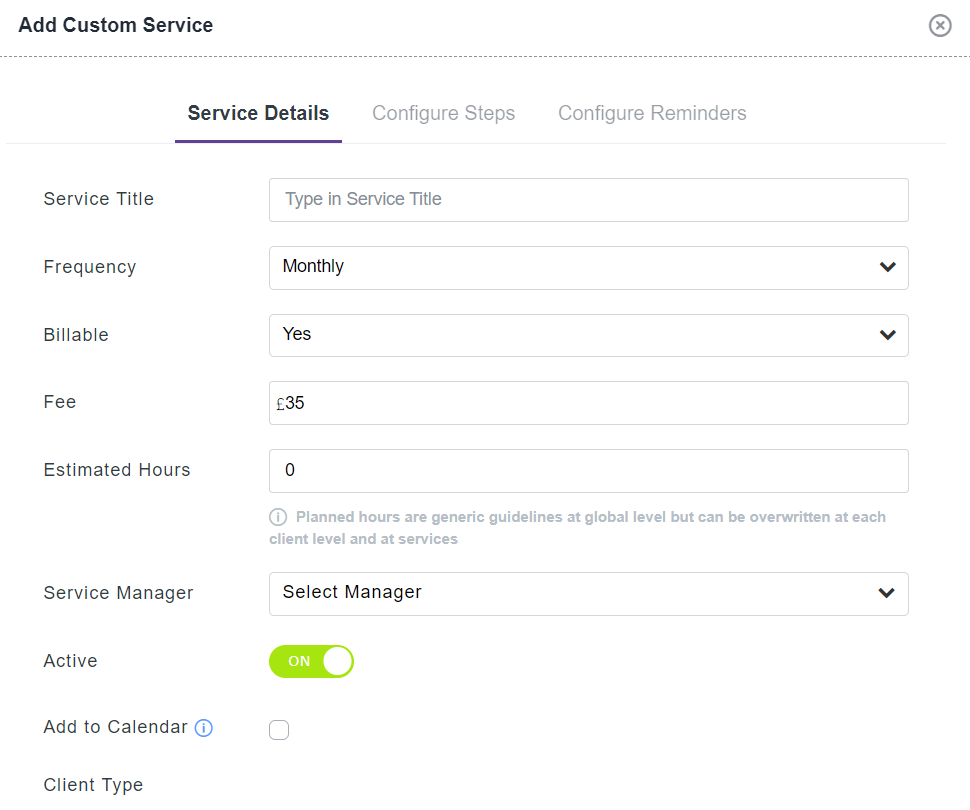Image resolution: width=970 pixels, height=810 pixels.
Task: Click the chevron arrow in Service Manager field
Action: pyautogui.click(x=886, y=593)
